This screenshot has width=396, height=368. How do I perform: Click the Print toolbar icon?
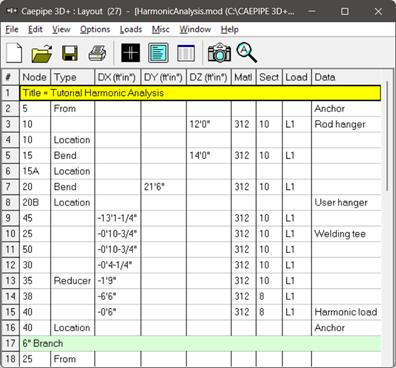coord(97,53)
